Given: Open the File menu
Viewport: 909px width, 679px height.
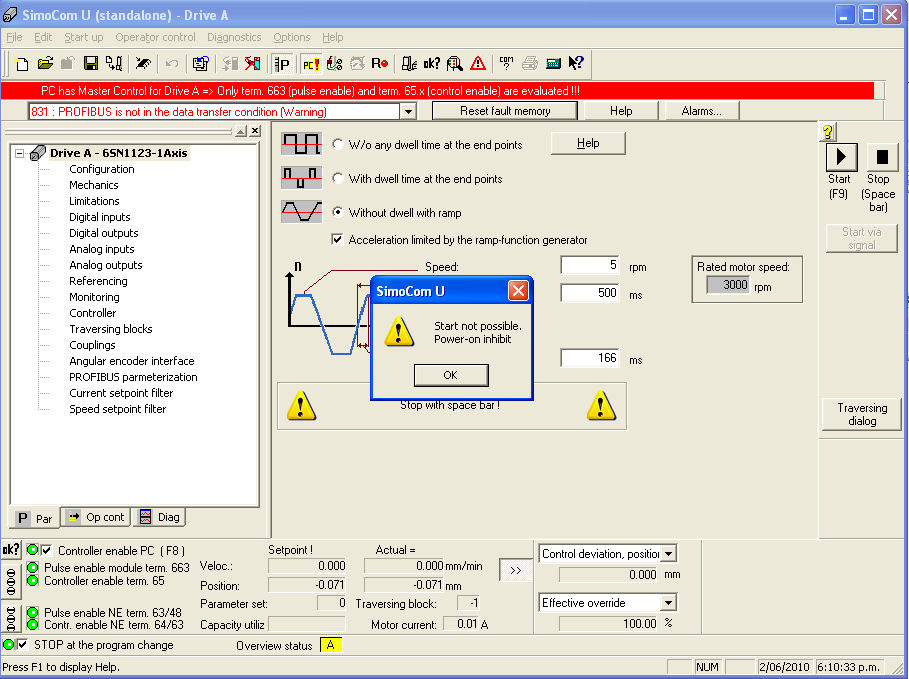Looking at the screenshot, I should [14, 37].
